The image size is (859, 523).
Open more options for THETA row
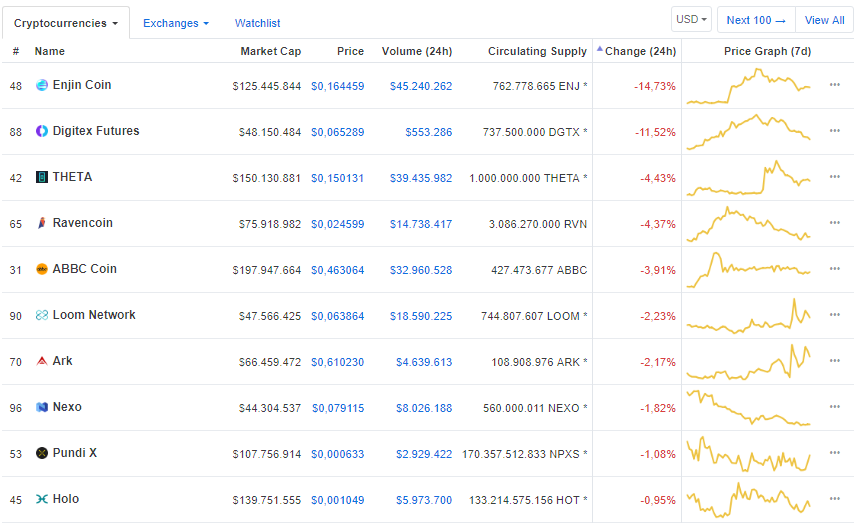[x=834, y=177]
